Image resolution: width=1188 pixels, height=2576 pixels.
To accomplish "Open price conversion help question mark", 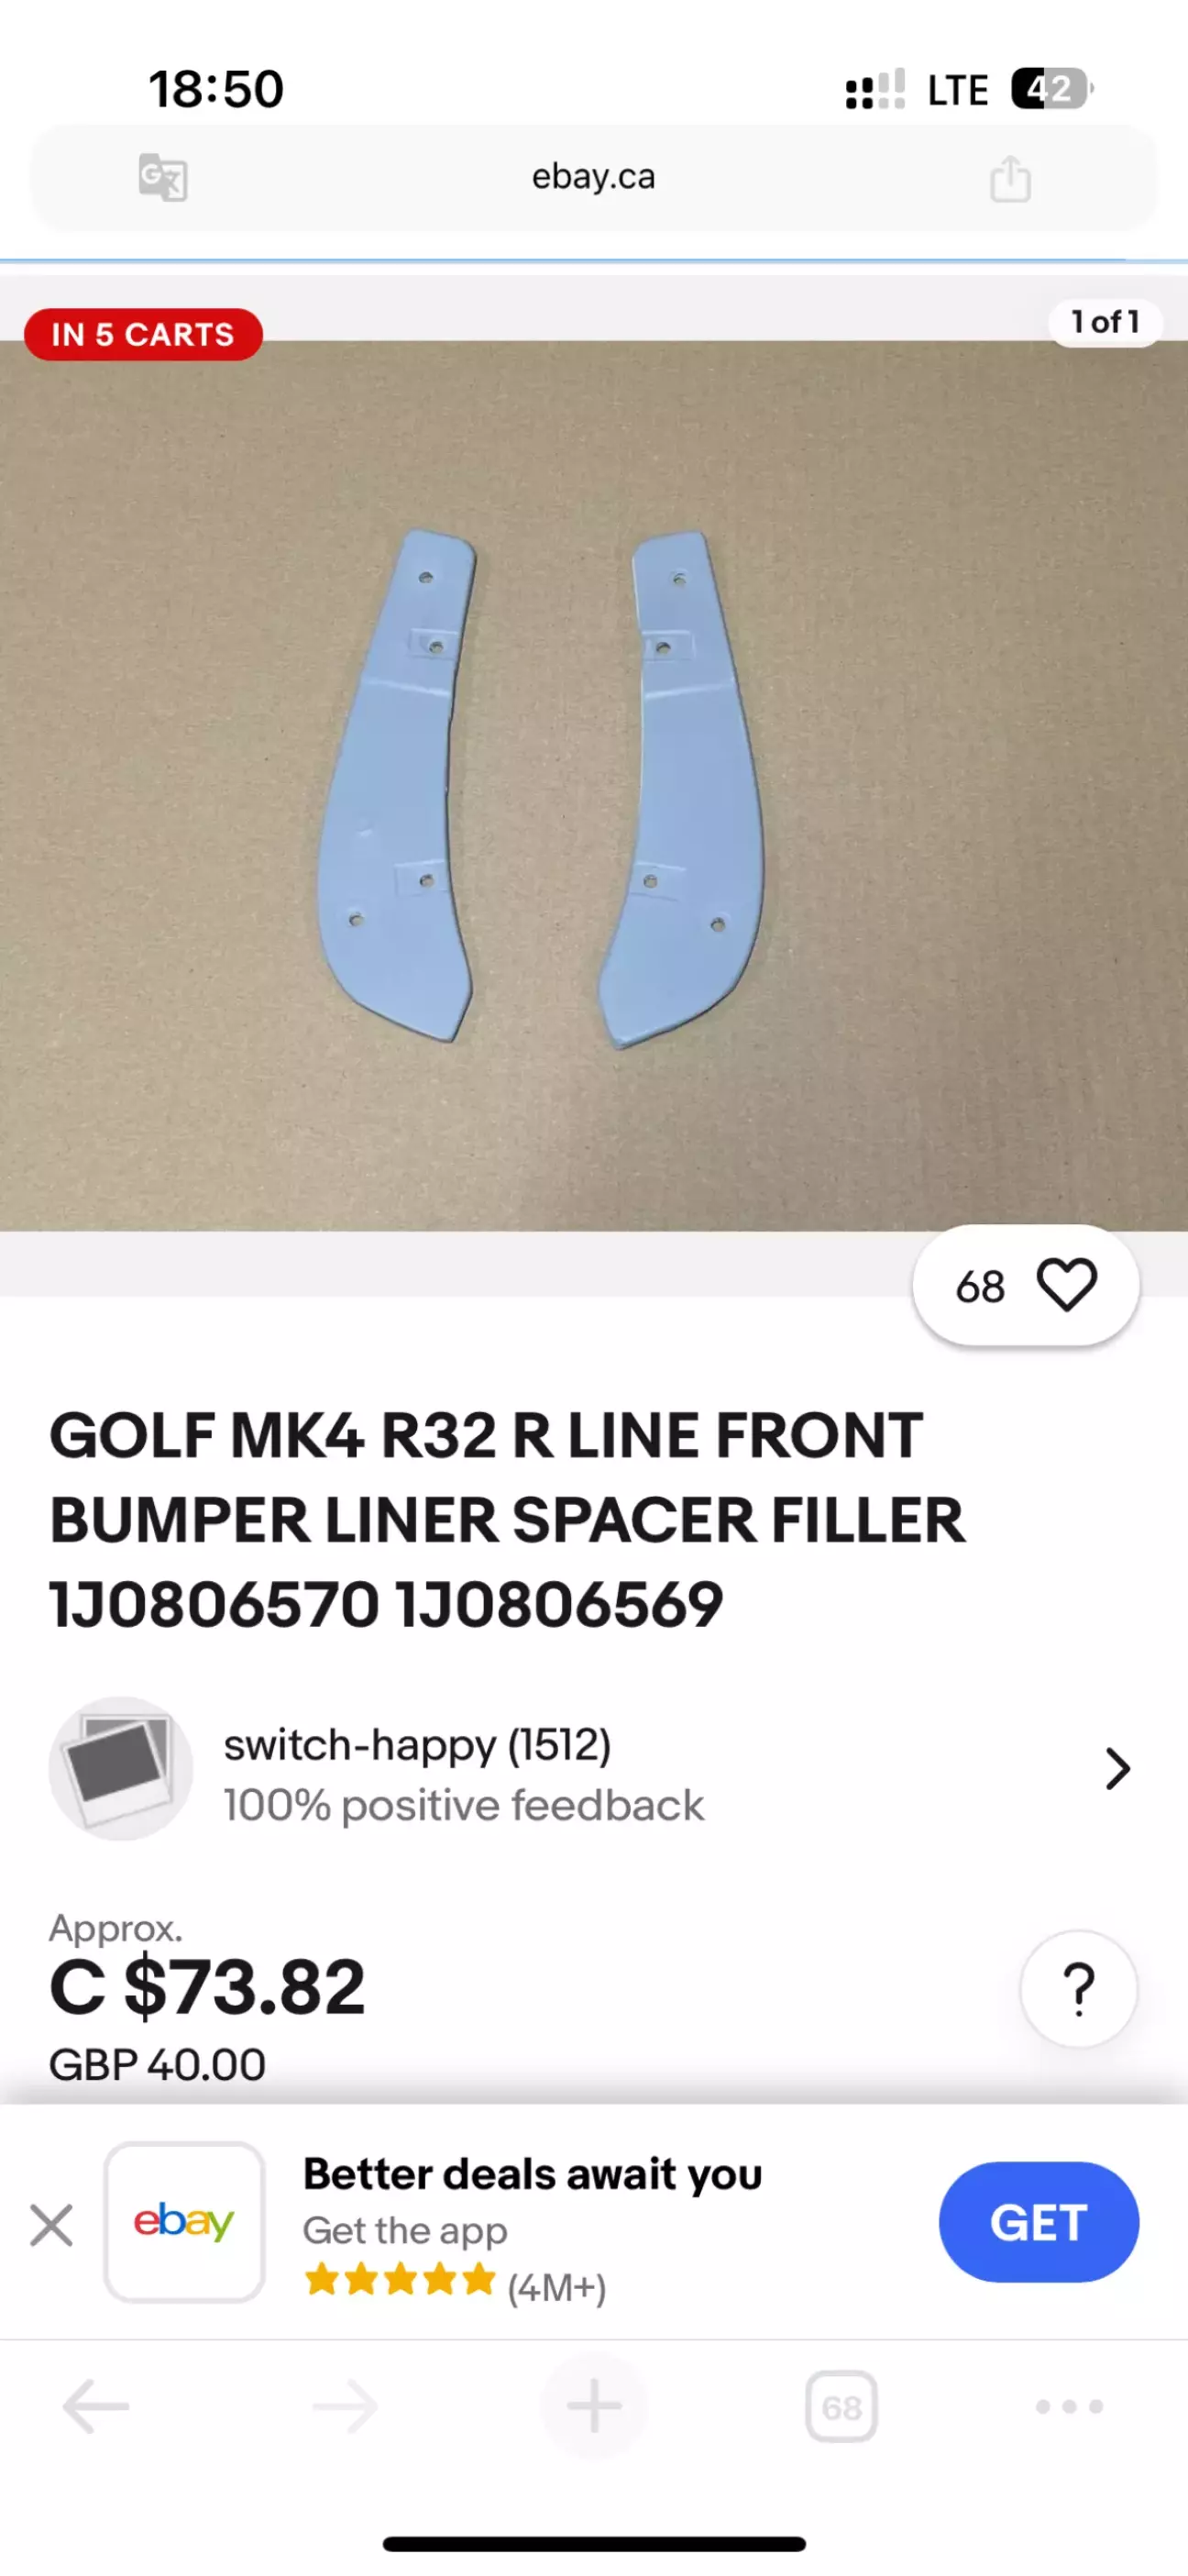I will (x=1078, y=1989).
